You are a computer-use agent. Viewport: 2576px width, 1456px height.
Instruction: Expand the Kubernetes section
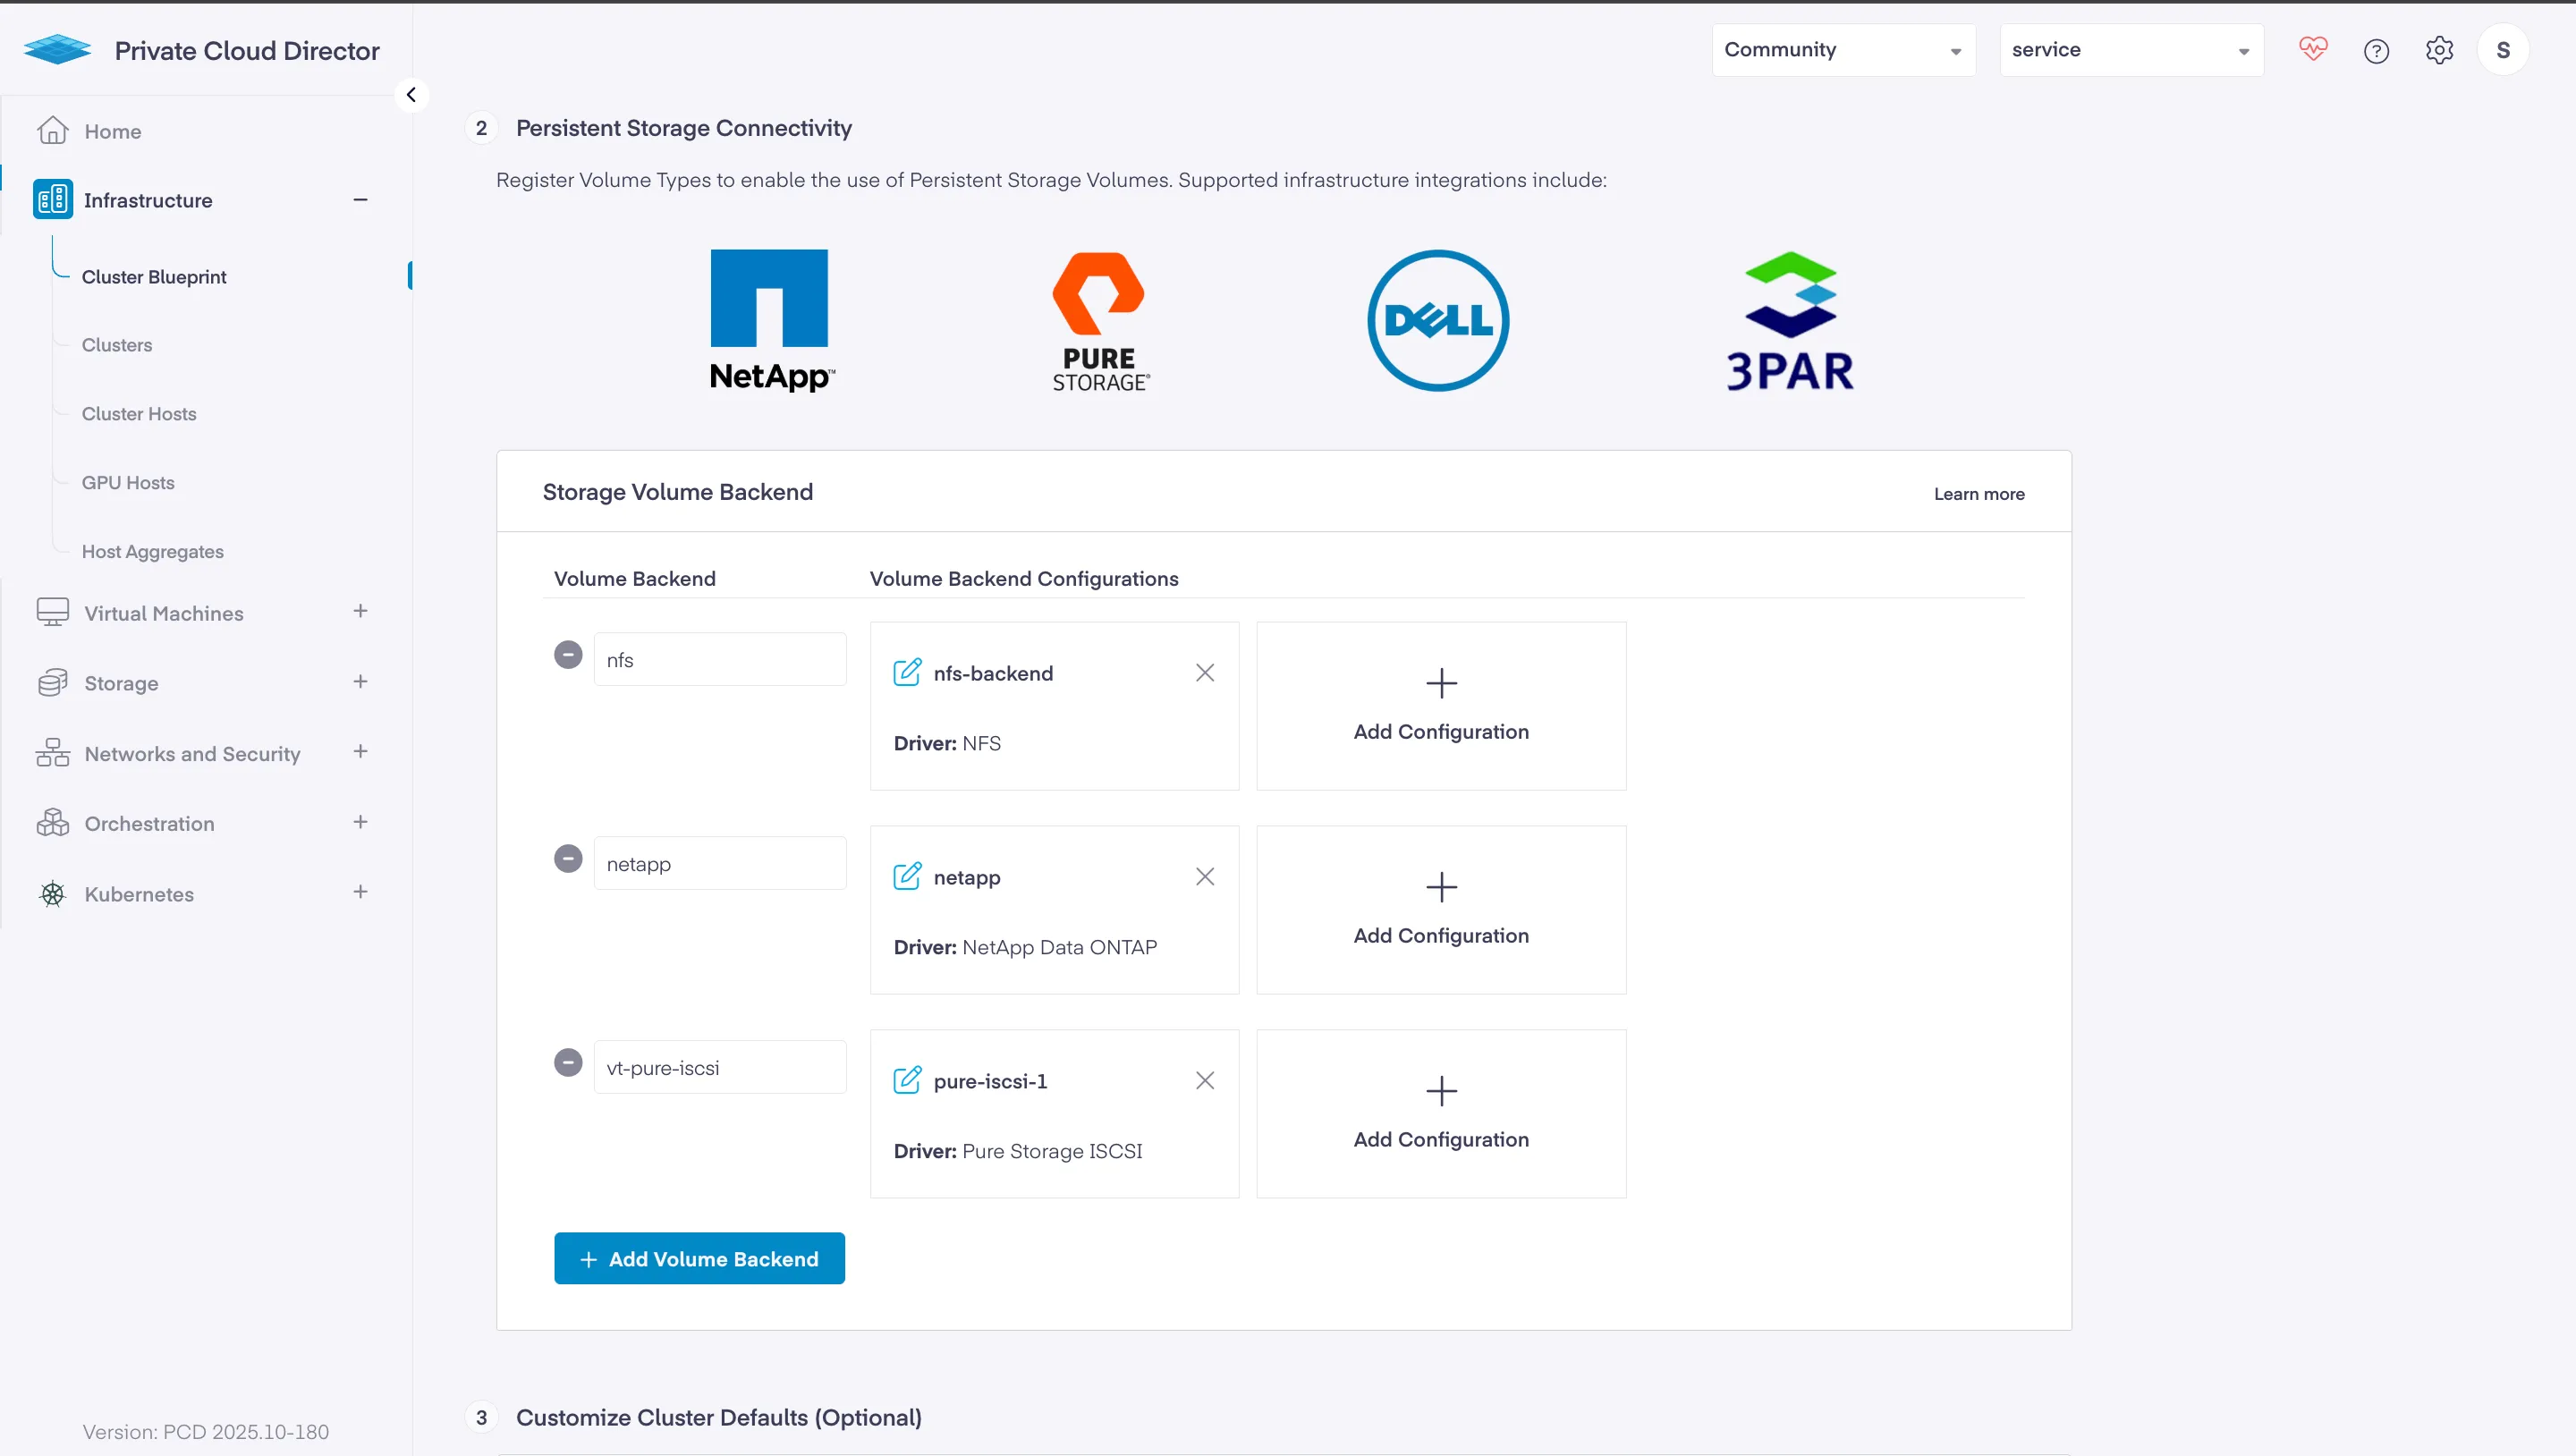tap(360, 892)
